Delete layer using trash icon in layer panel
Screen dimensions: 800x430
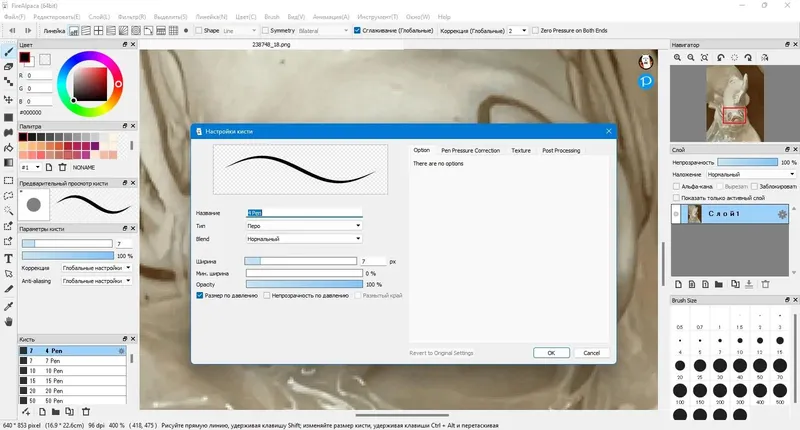765,284
